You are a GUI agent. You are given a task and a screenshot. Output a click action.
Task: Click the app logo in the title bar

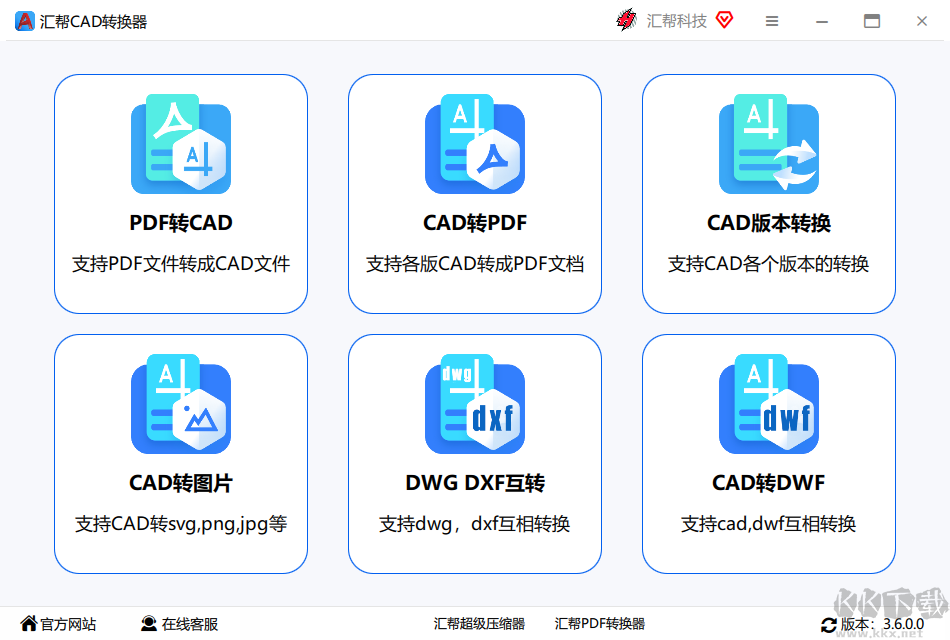[25, 20]
